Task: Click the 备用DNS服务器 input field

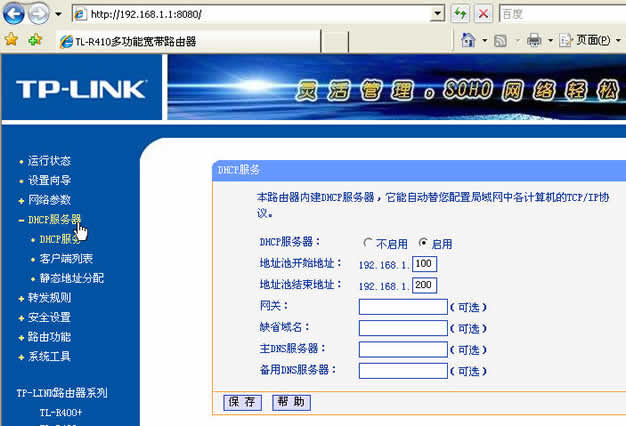Action: [x=403, y=371]
